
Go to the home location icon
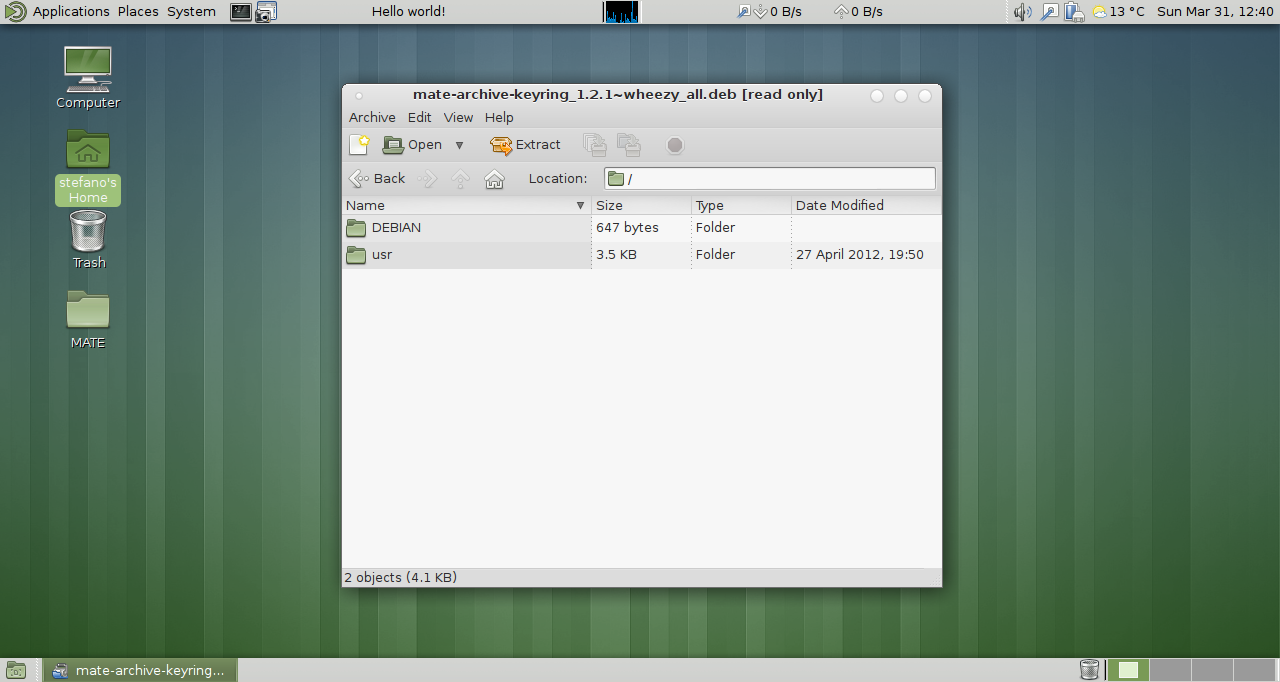point(494,179)
